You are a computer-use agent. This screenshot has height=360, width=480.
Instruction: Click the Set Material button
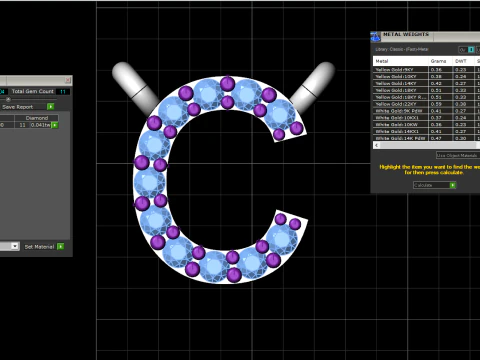pyautogui.click(x=44, y=247)
